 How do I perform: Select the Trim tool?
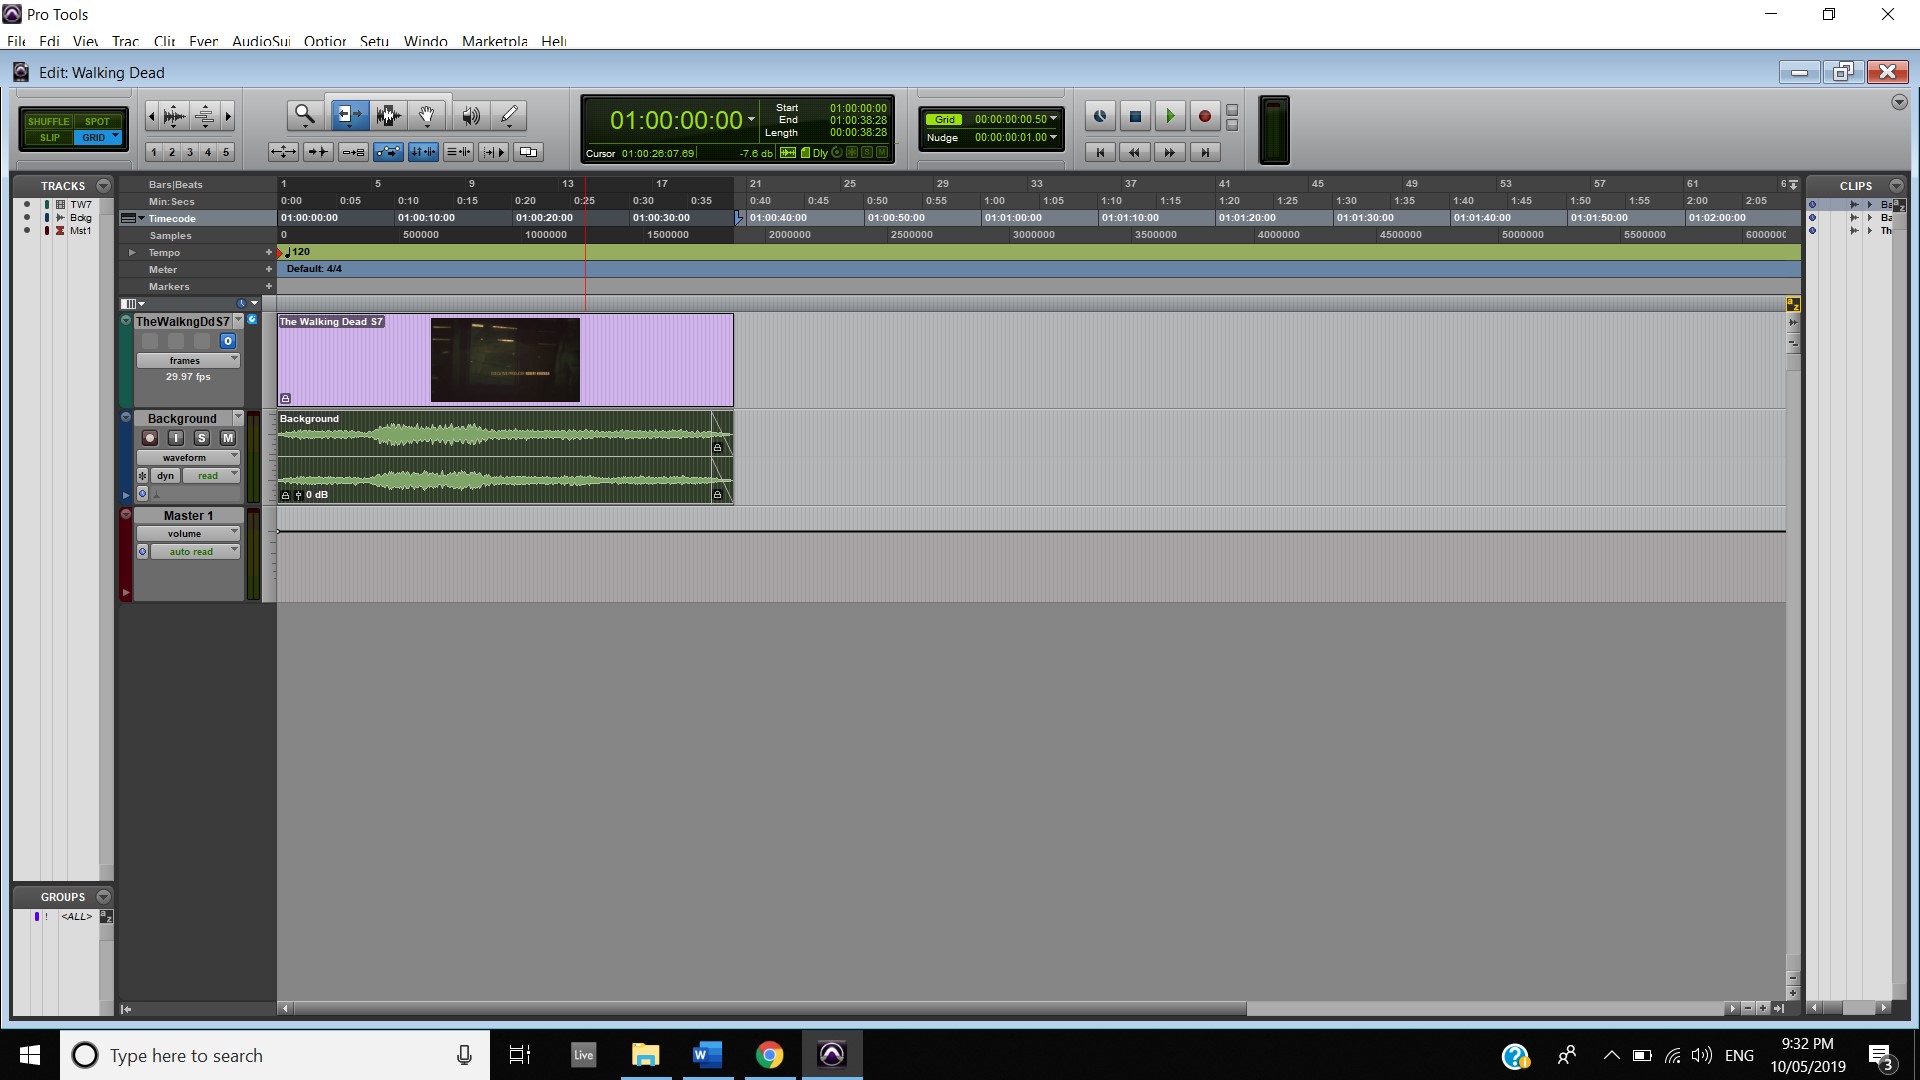tap(349, 116)
